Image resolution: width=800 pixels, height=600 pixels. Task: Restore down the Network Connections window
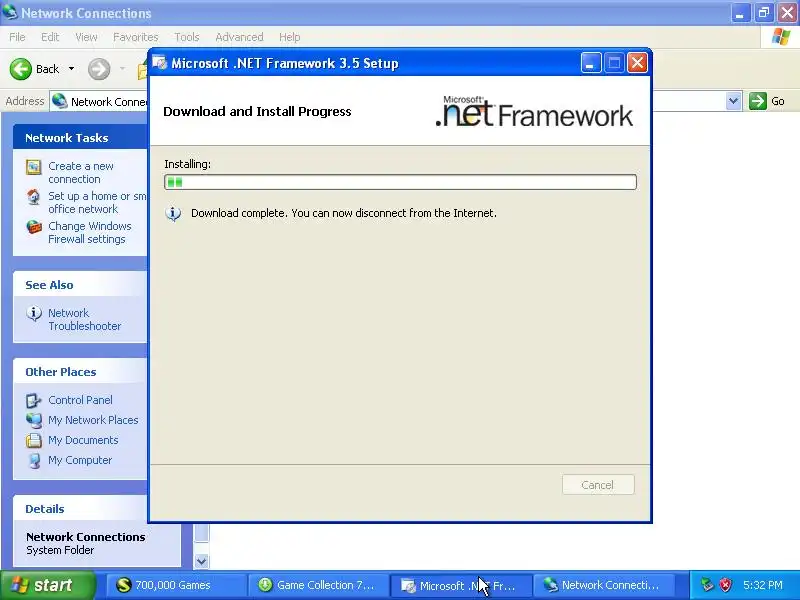point(764,13)
